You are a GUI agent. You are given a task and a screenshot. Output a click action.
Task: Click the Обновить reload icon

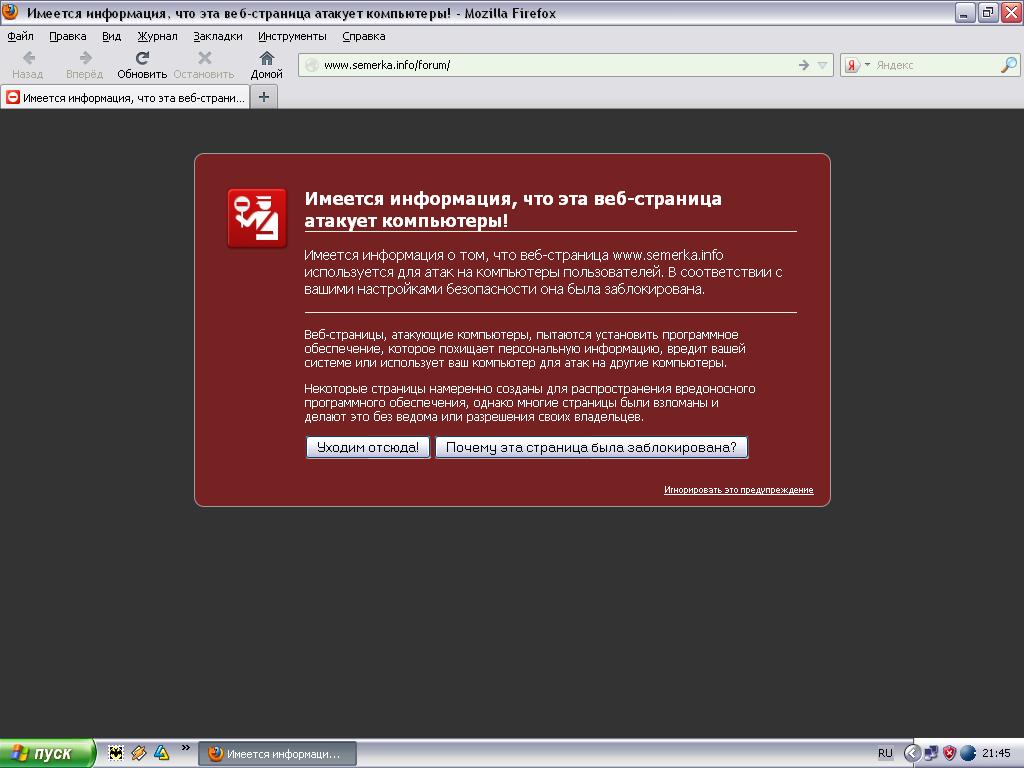pyautogui.click(x=142, y=59)
